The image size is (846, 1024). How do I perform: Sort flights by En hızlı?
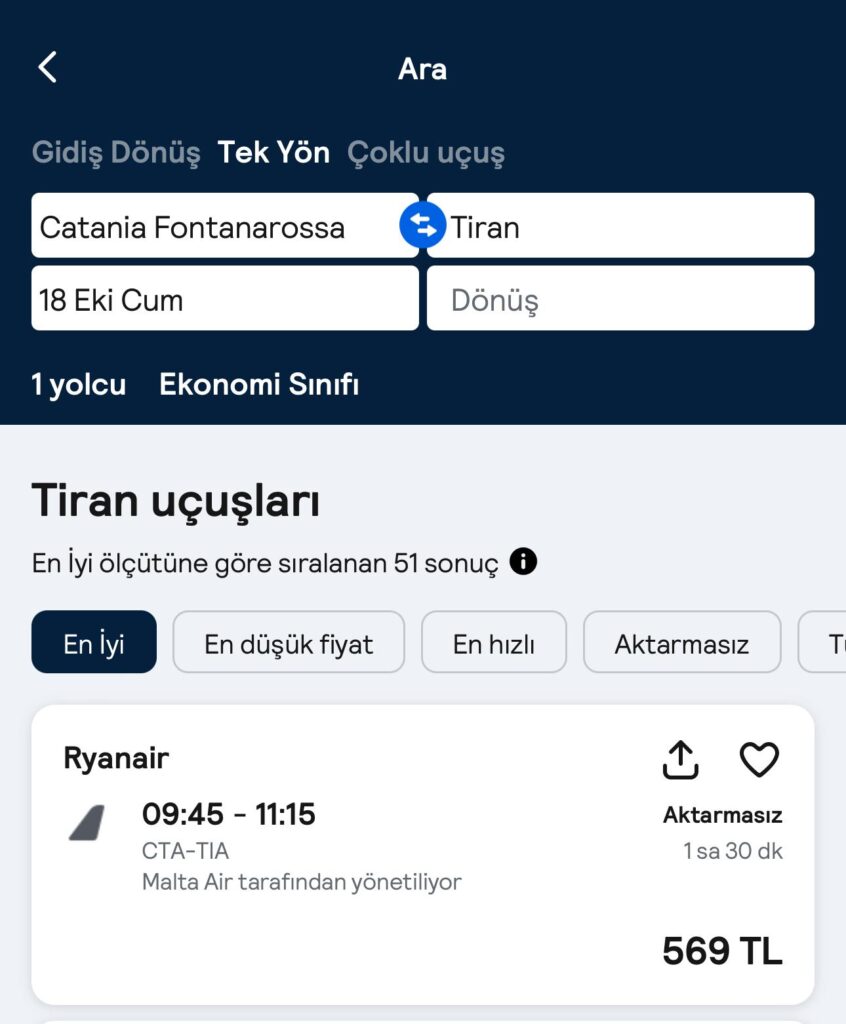(x=494, y=642)
